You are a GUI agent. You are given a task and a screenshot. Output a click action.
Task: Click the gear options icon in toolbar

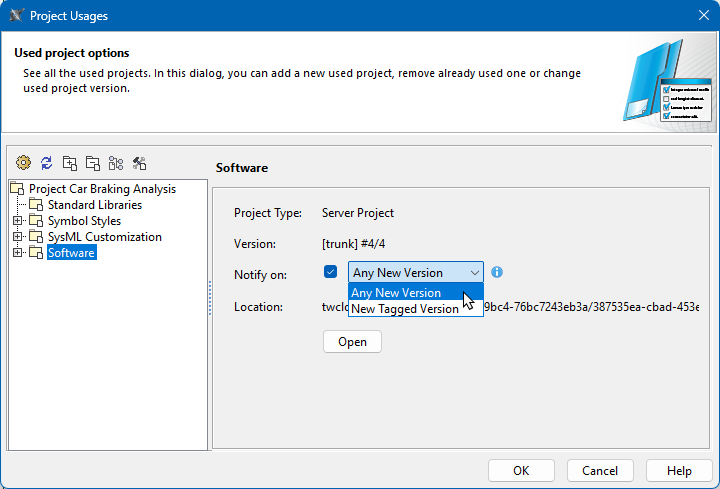23,163
